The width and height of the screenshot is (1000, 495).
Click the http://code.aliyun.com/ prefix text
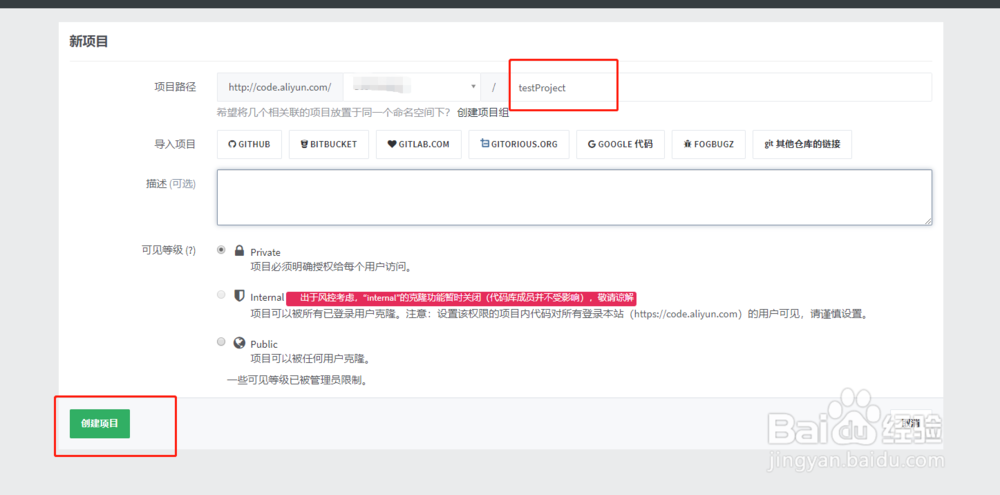pyautogui.click(x=280, y=87)
